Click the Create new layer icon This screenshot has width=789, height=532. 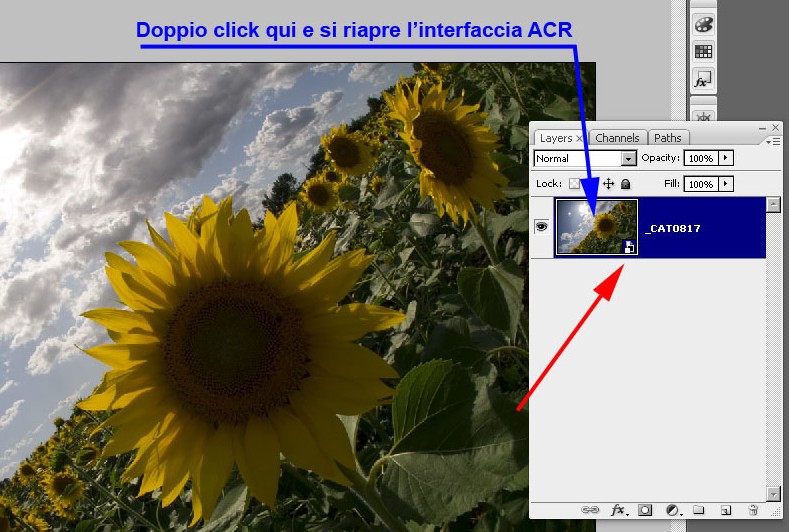pos(726,510)
